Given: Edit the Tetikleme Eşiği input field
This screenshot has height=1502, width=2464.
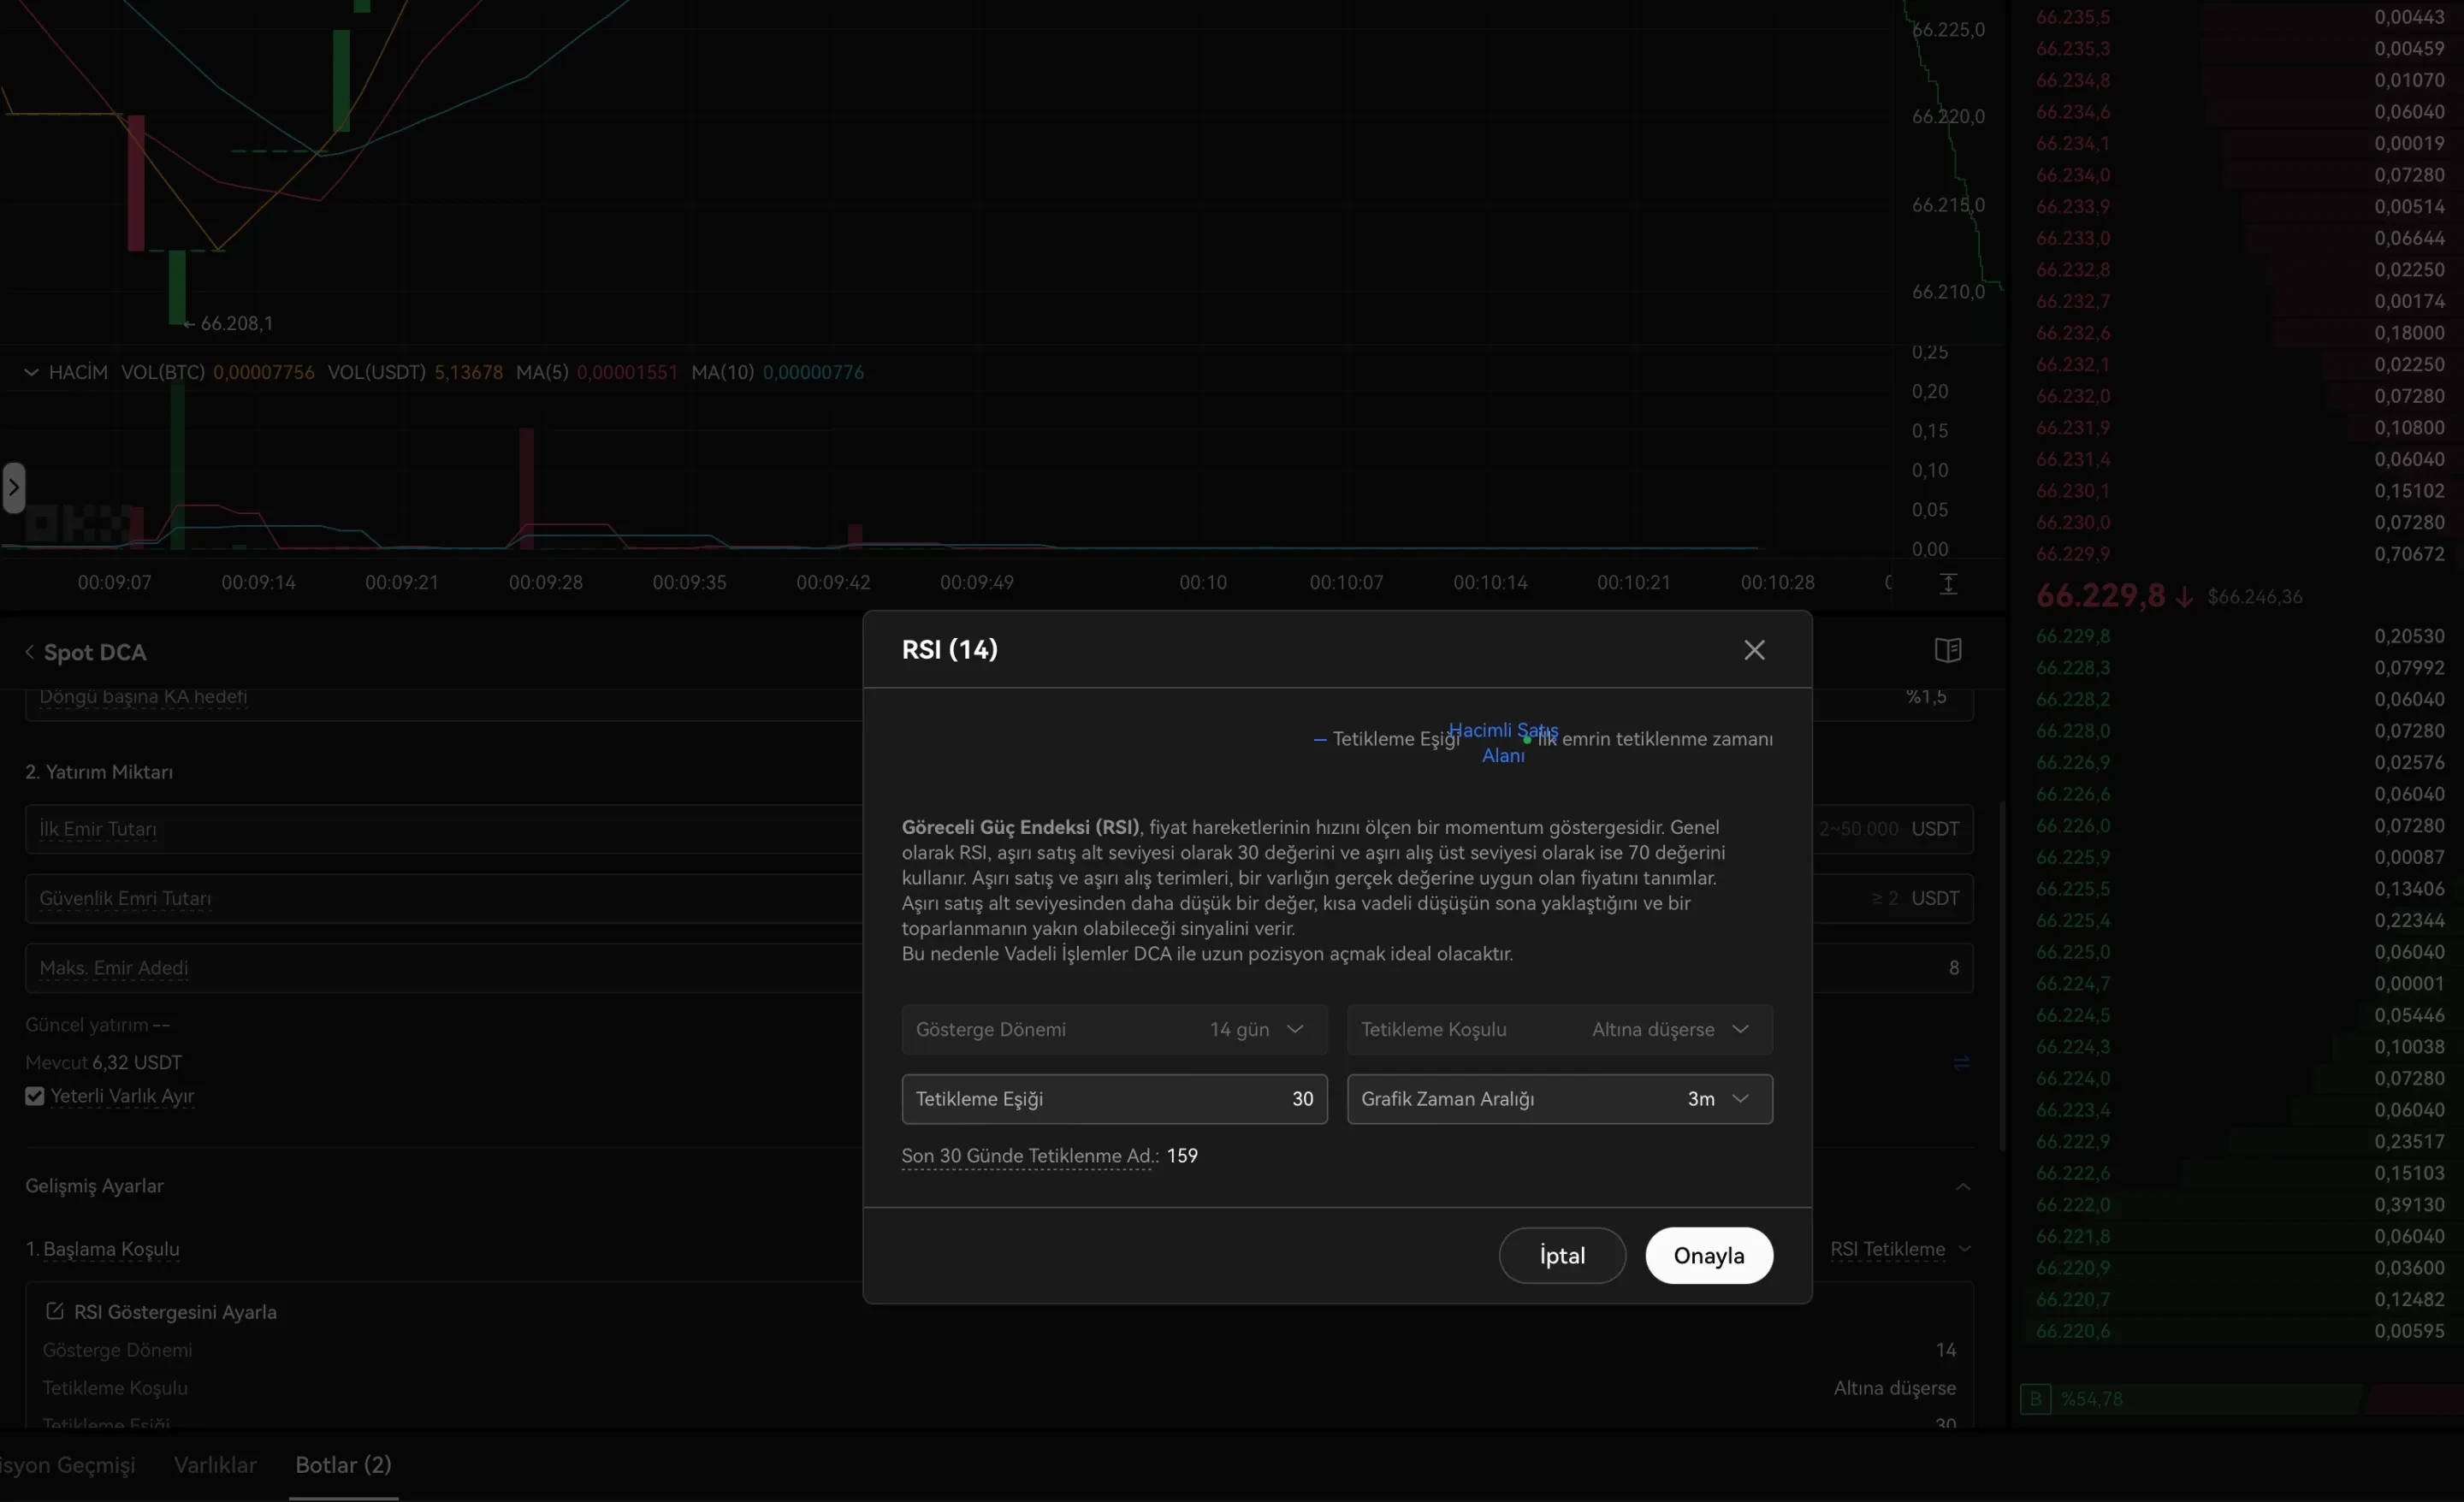Looking at the screenshot, I should [1114, 1099].
